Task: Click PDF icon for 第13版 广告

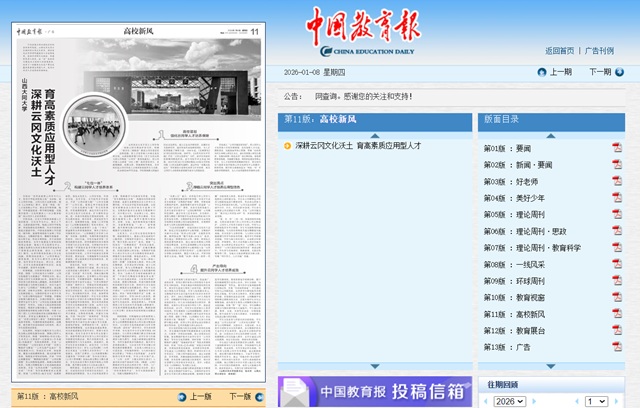Action: [x=617, y=347]
